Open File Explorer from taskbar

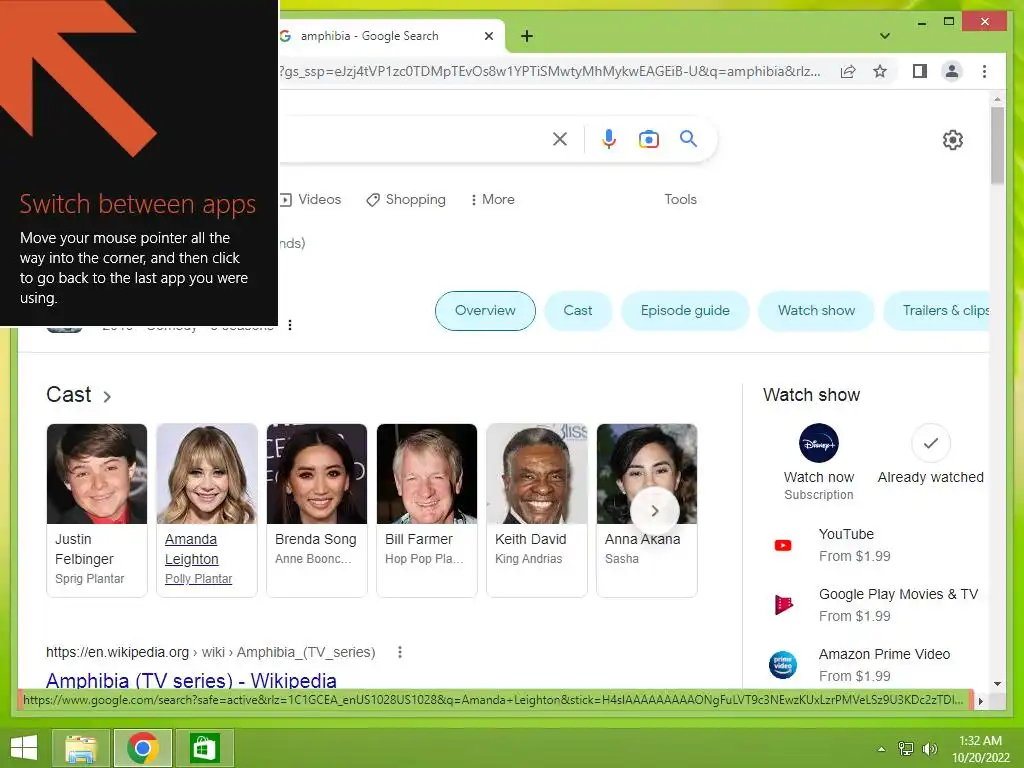(80, 748)
